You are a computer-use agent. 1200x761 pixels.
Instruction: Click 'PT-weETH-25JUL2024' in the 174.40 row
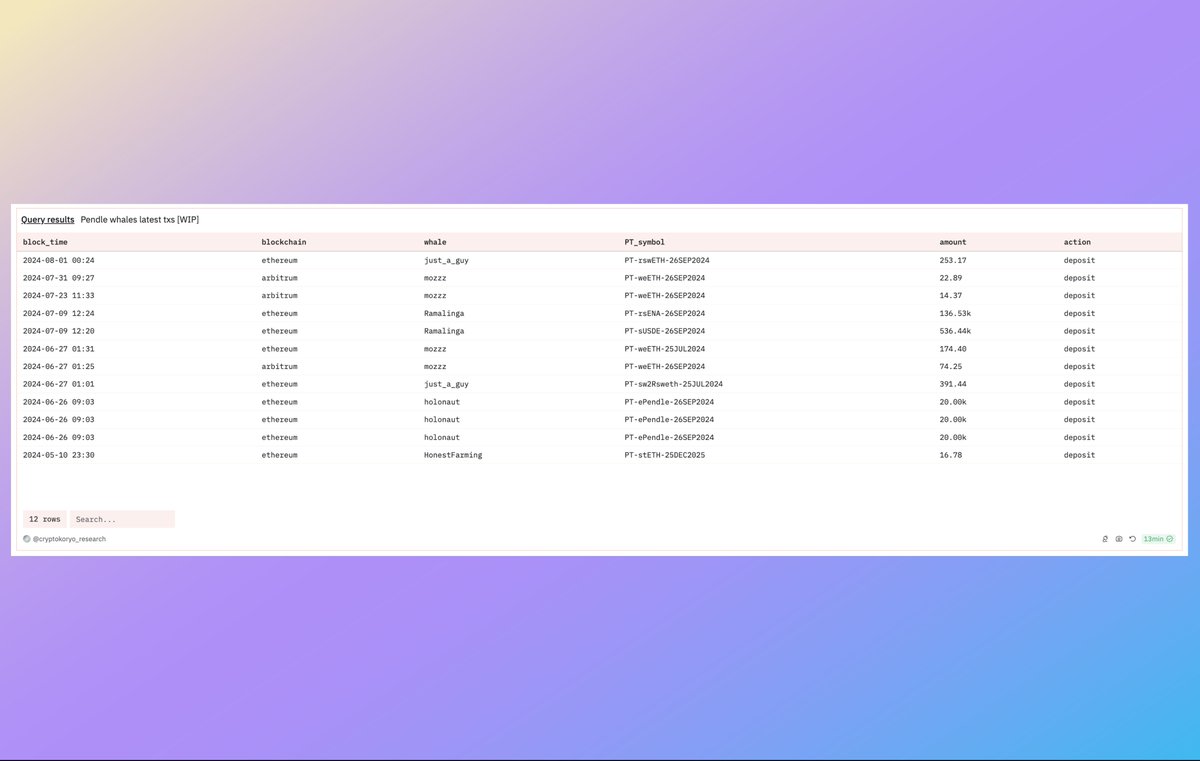pos(667,349)
